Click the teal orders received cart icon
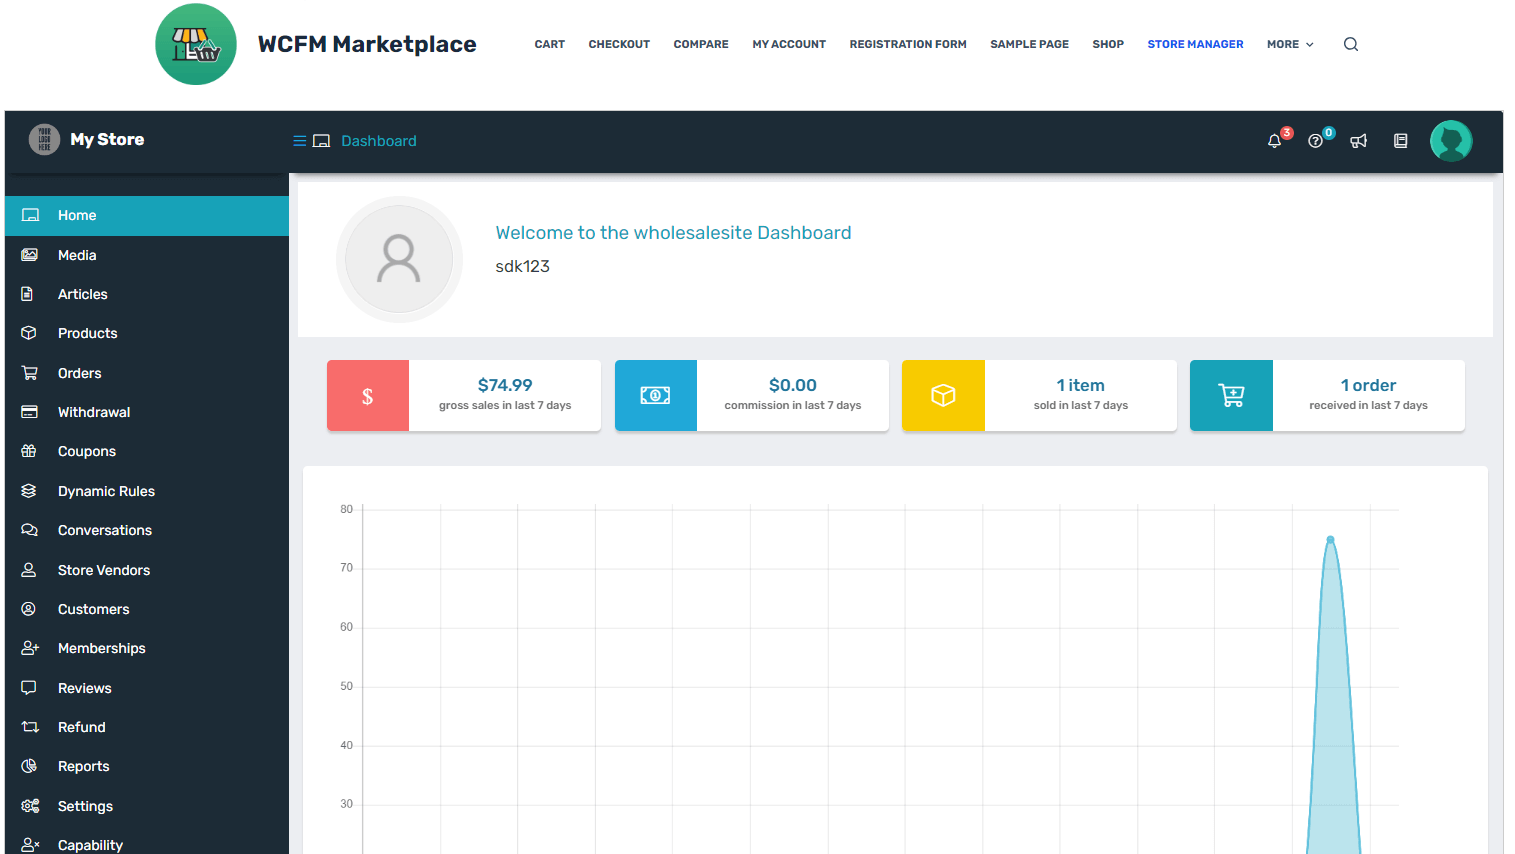 [1231, 396]
